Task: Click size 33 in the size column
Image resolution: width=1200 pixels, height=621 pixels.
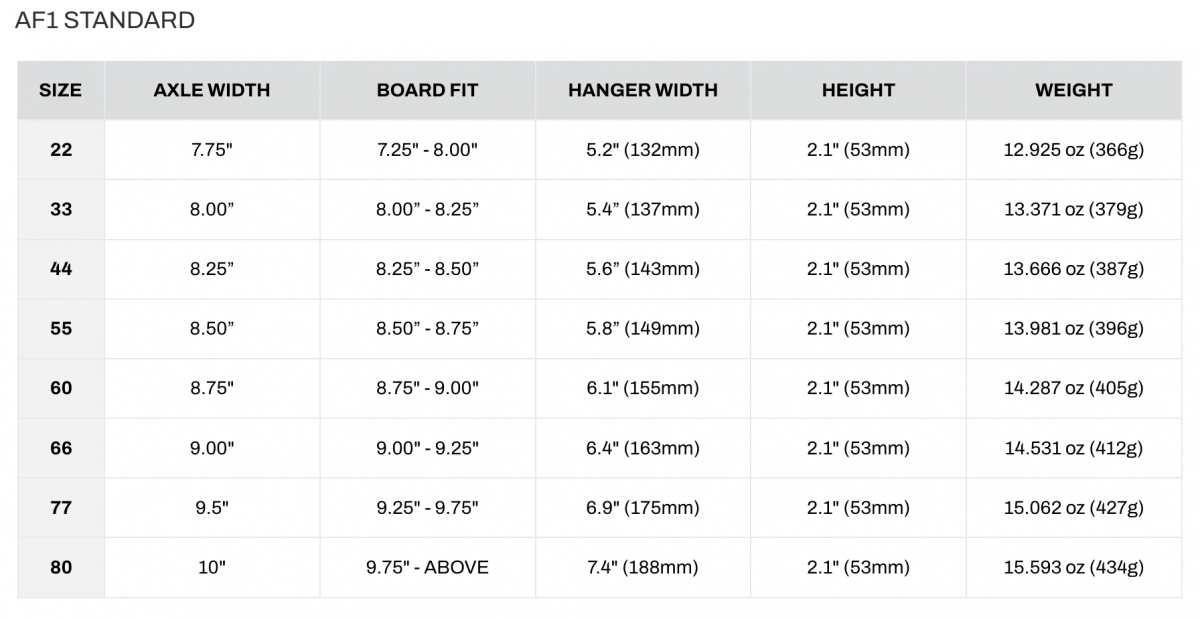Action: pyautogui.click(x=61, y=210)
